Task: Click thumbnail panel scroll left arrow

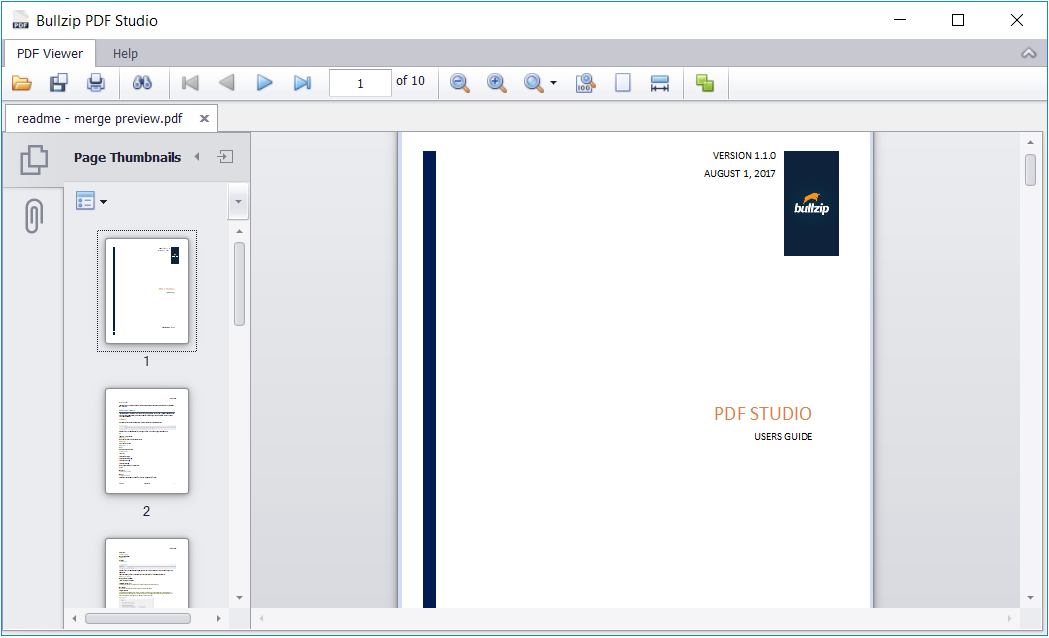Action: click(x=74, y=619)
